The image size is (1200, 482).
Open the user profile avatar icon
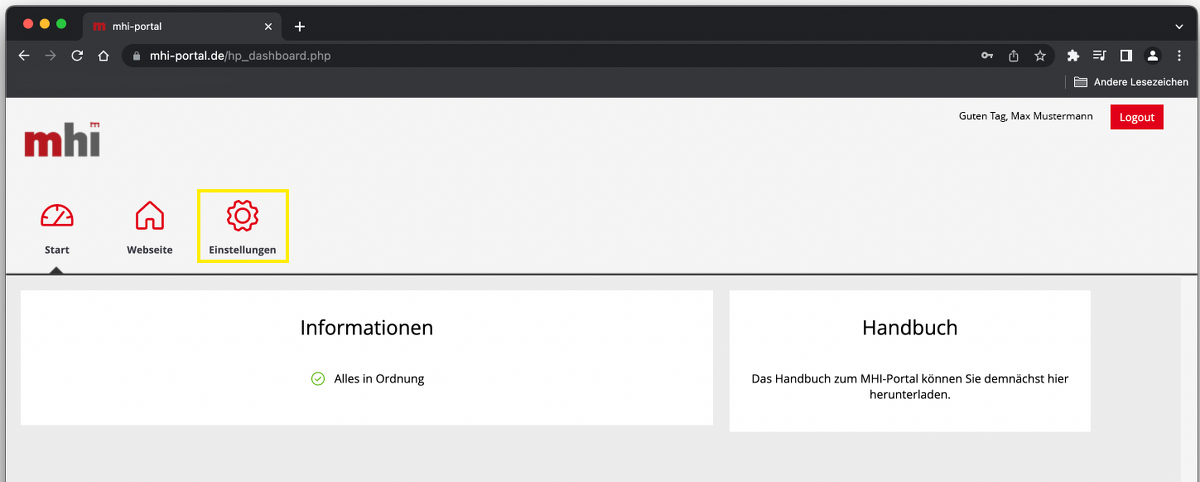(1152, 56)
